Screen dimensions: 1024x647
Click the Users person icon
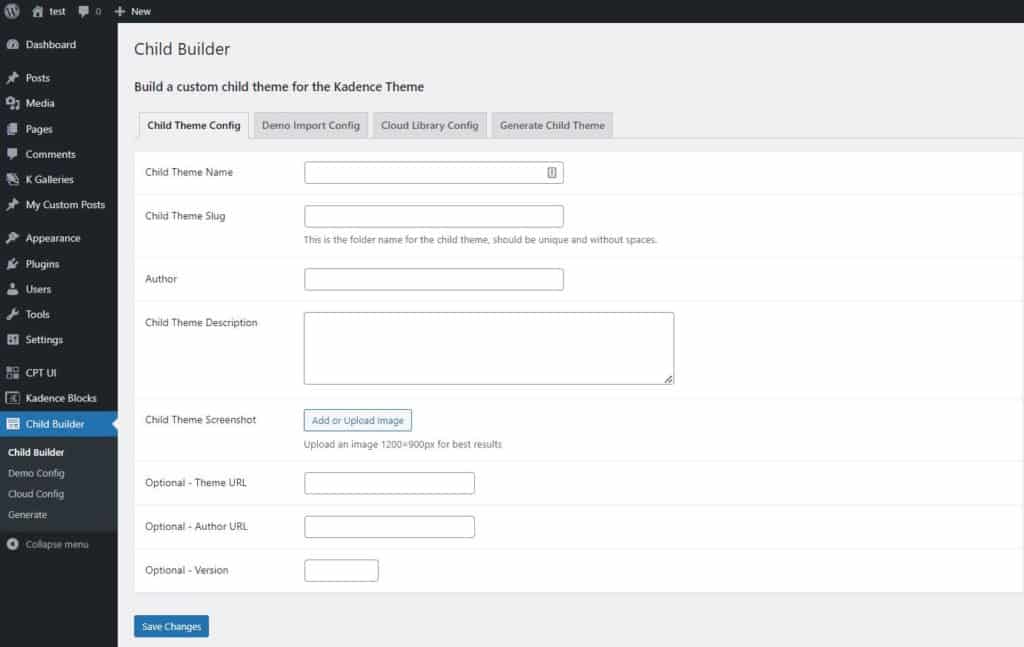(12, 289)
